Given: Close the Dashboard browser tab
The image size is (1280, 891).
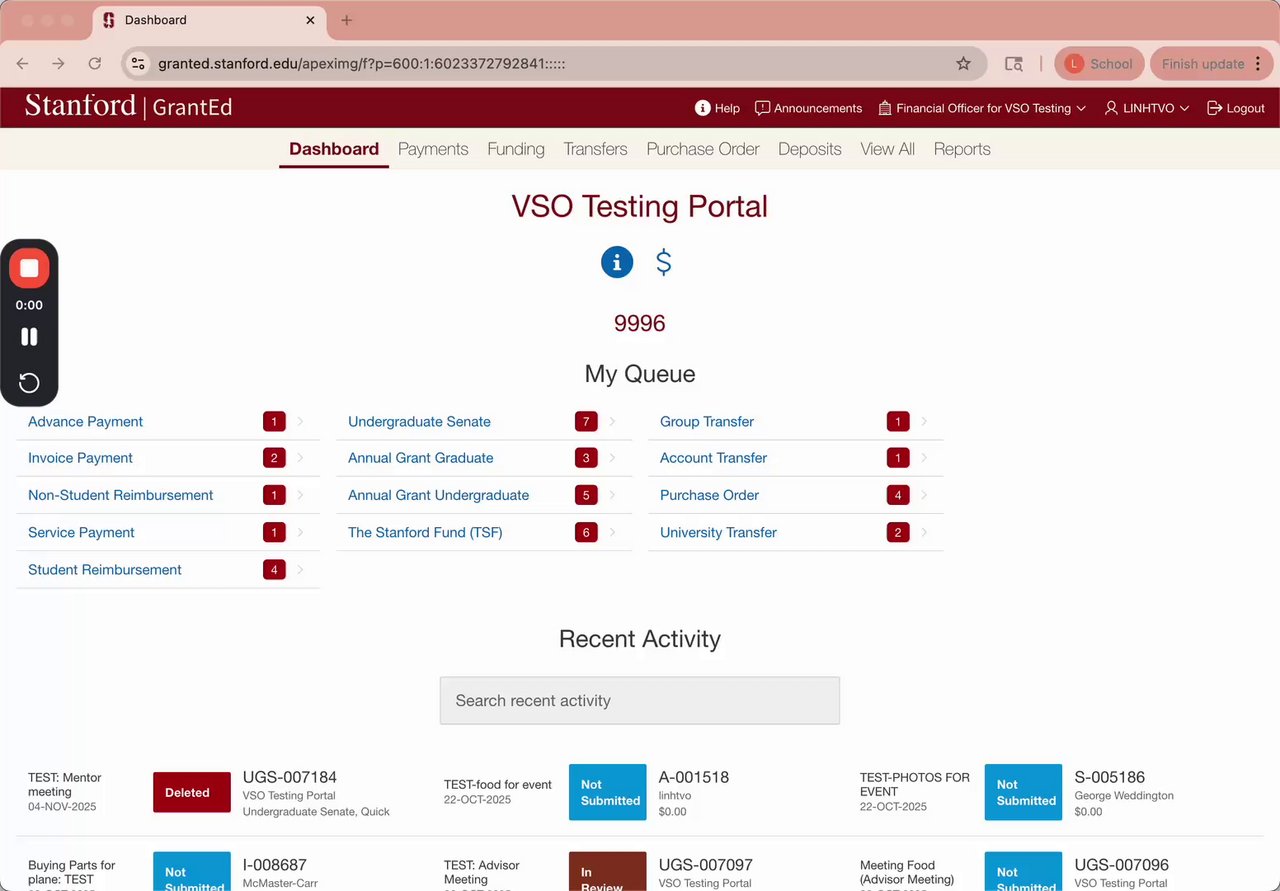Looking at the screenshot, I should [310, 20].
